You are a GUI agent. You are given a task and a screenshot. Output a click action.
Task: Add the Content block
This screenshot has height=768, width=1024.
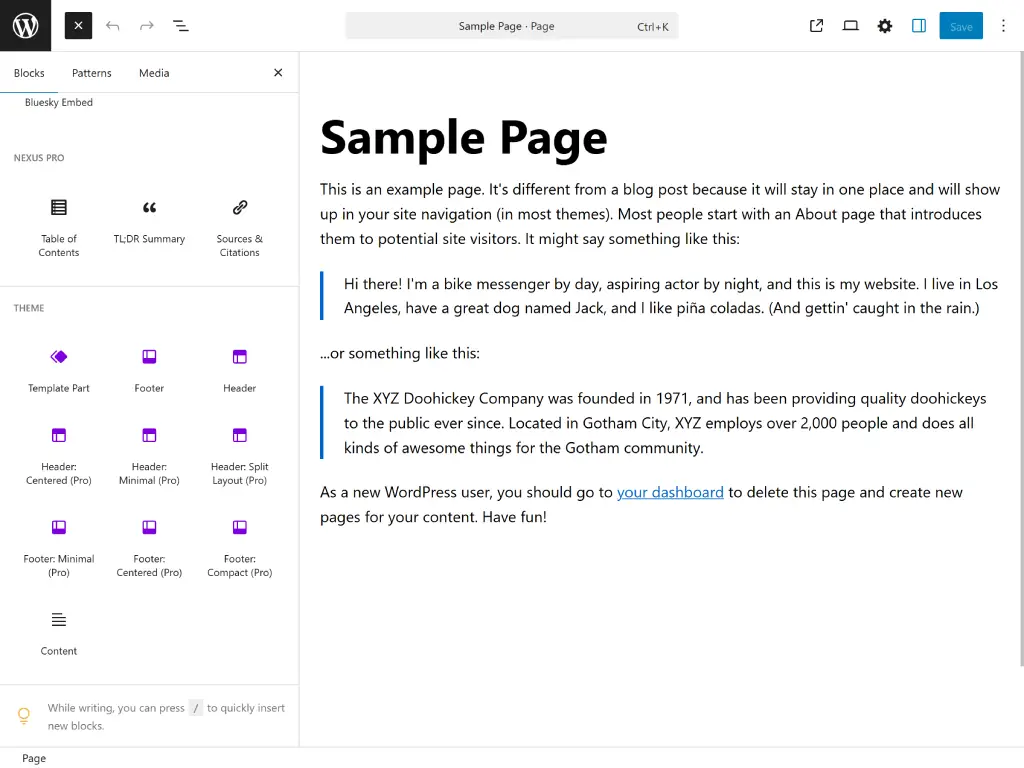point(58,633)
